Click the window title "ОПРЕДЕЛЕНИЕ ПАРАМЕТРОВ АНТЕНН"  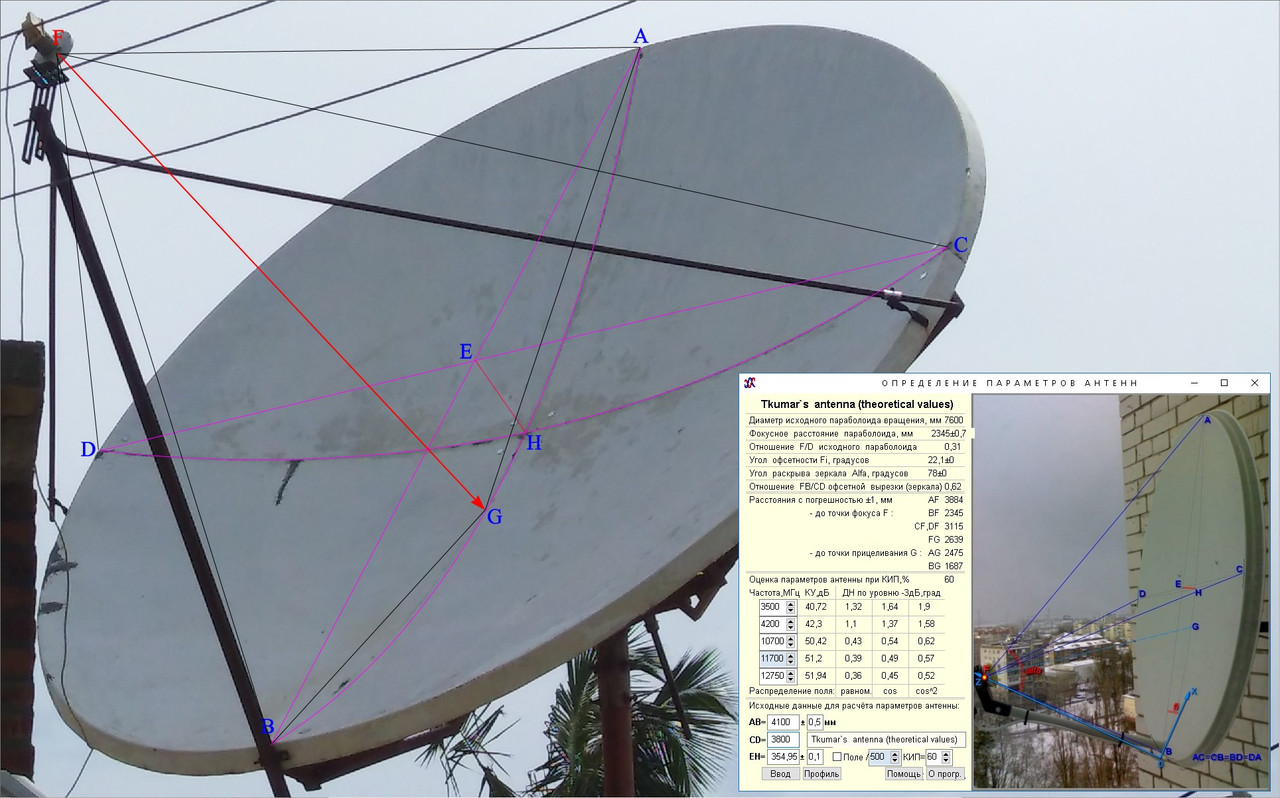point(1009,383)
